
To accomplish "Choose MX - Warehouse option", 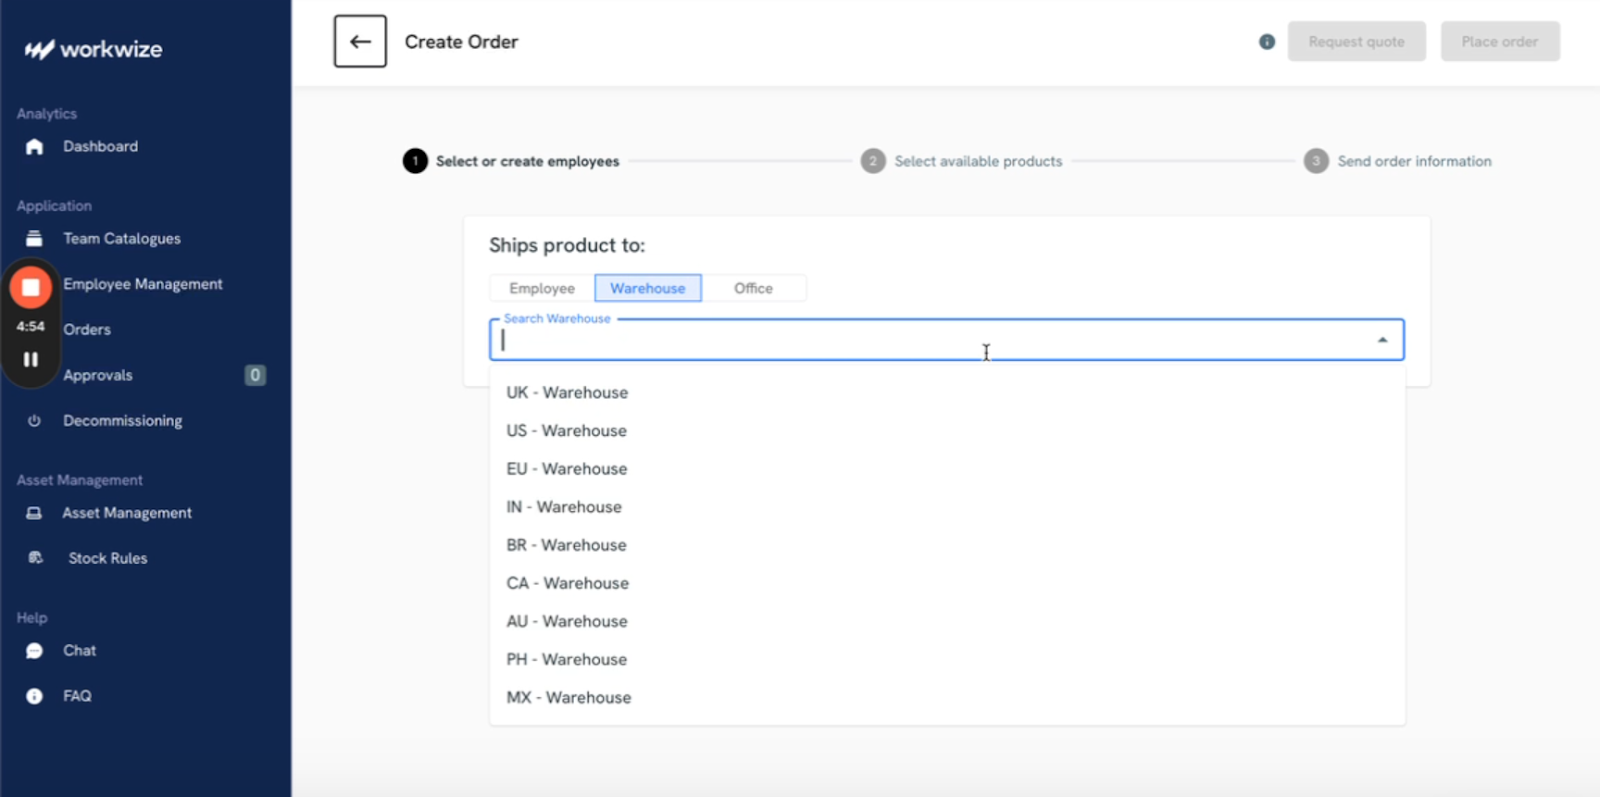I will pyautogui.click(x=568, y=698).
